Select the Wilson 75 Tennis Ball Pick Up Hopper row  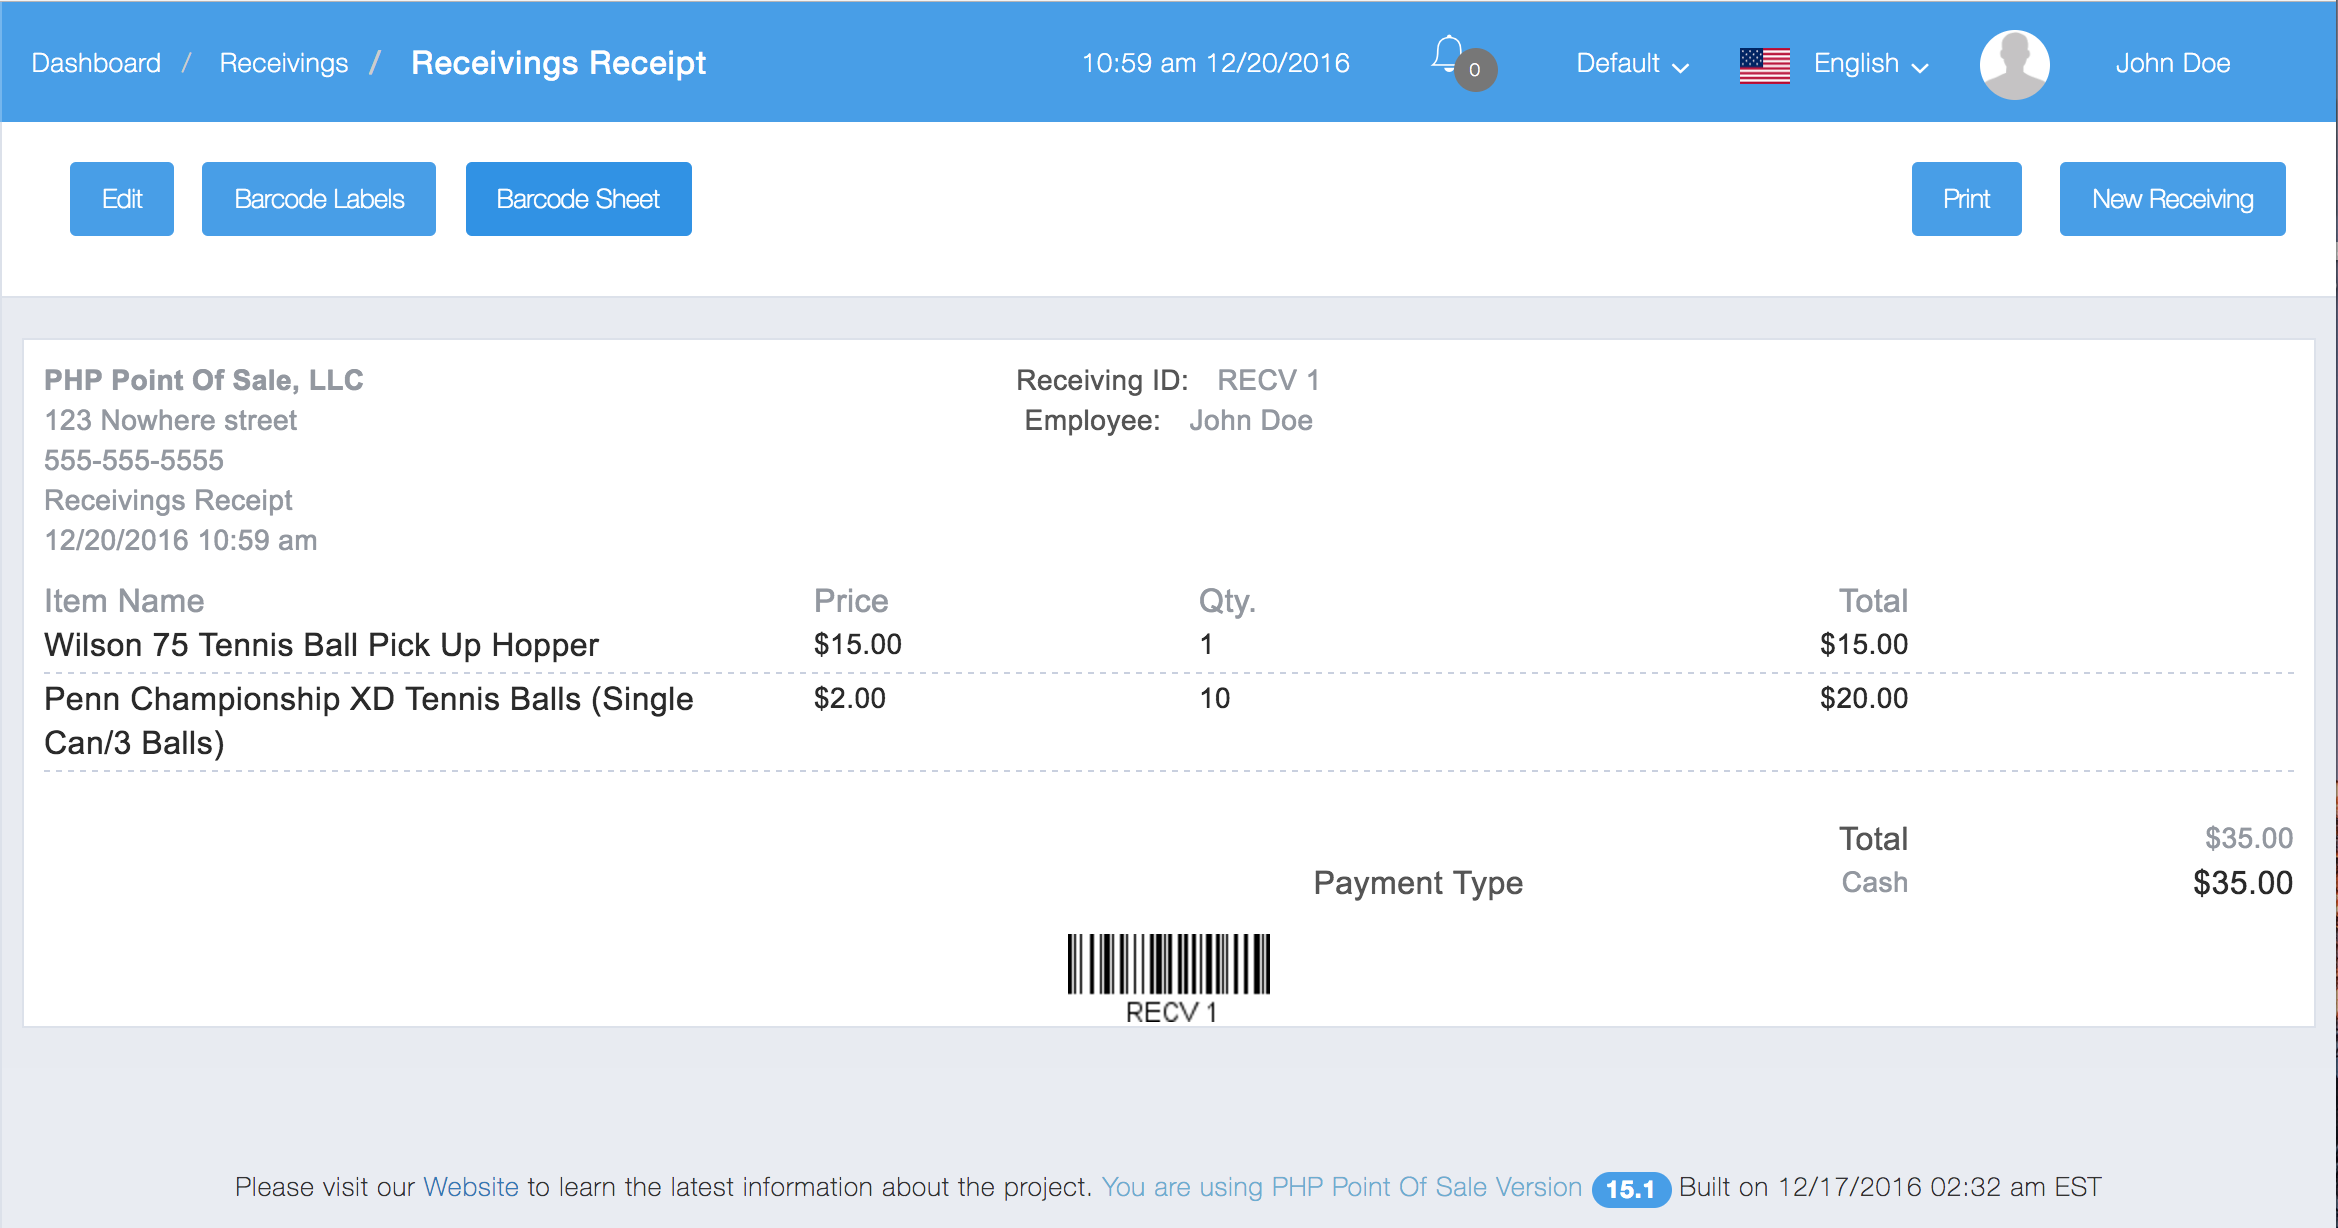tap(1169, 645)
